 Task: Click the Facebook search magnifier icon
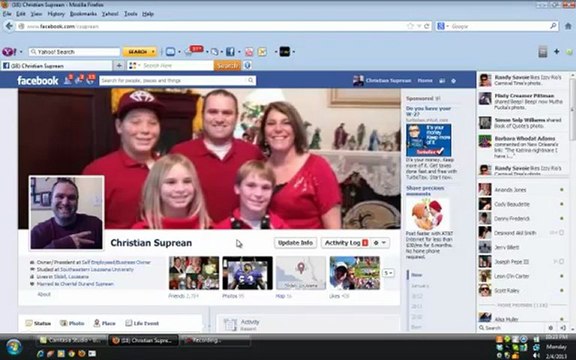(251, 80)
